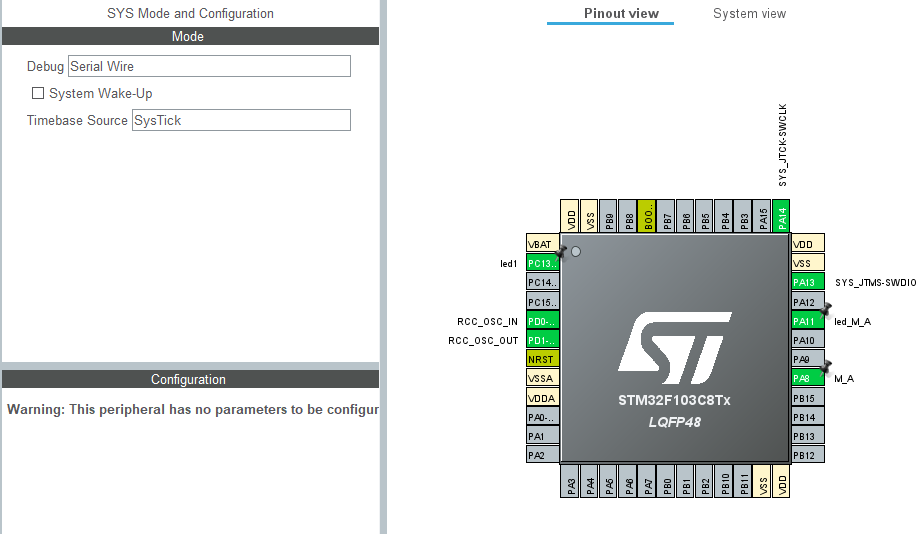
Task: Click the led_M_A pin label
Action: pyautogui.click(x=852, y=322)
